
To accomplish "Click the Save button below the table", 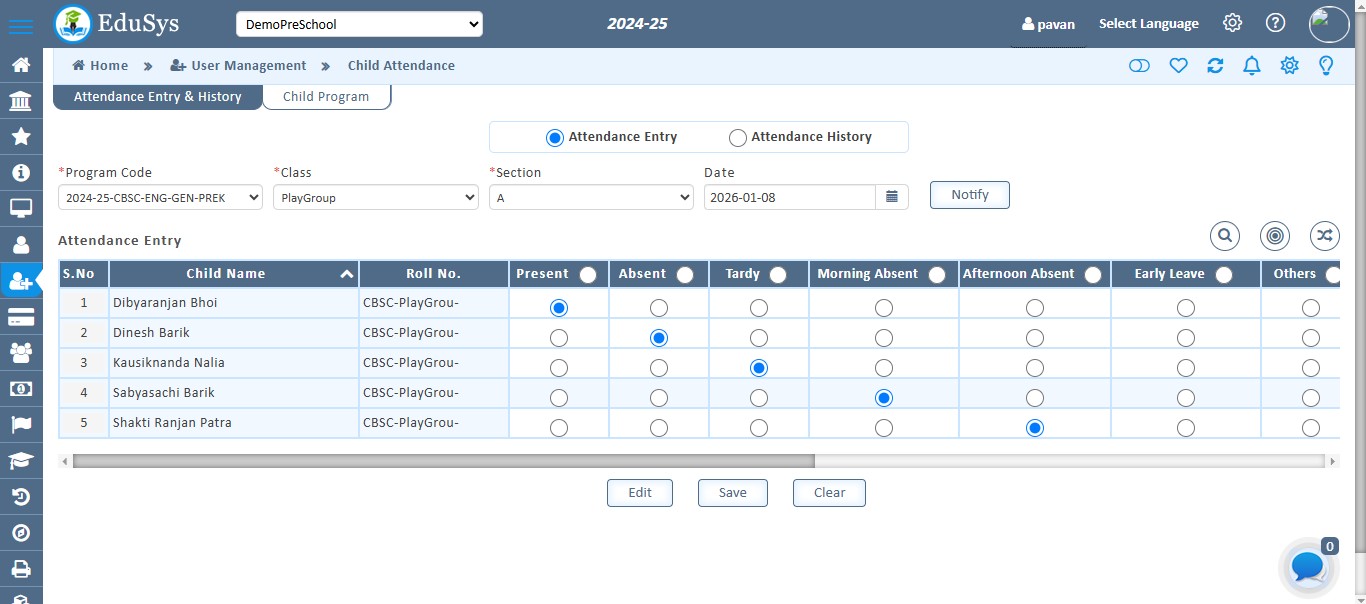I will (x=732, y=492).
